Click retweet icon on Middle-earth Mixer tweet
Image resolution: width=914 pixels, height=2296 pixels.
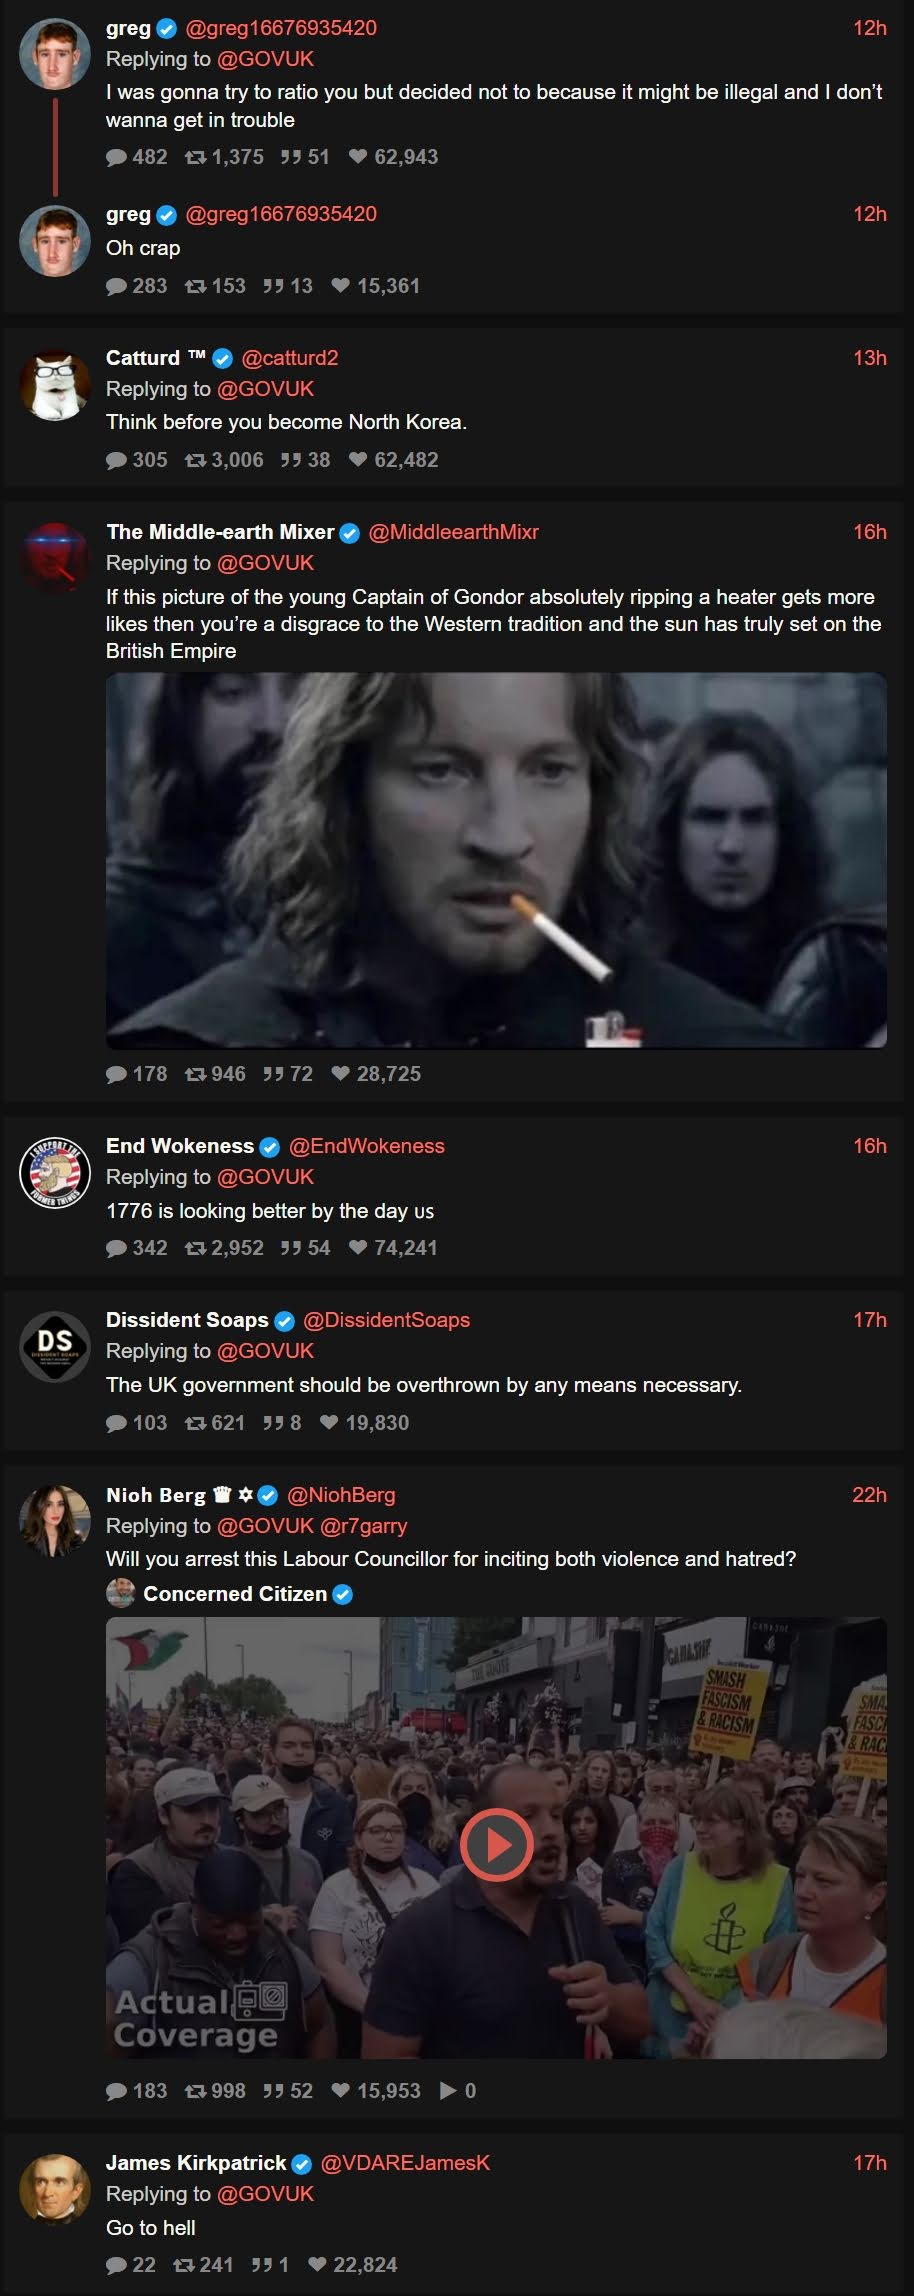(x=195, y=1074)
